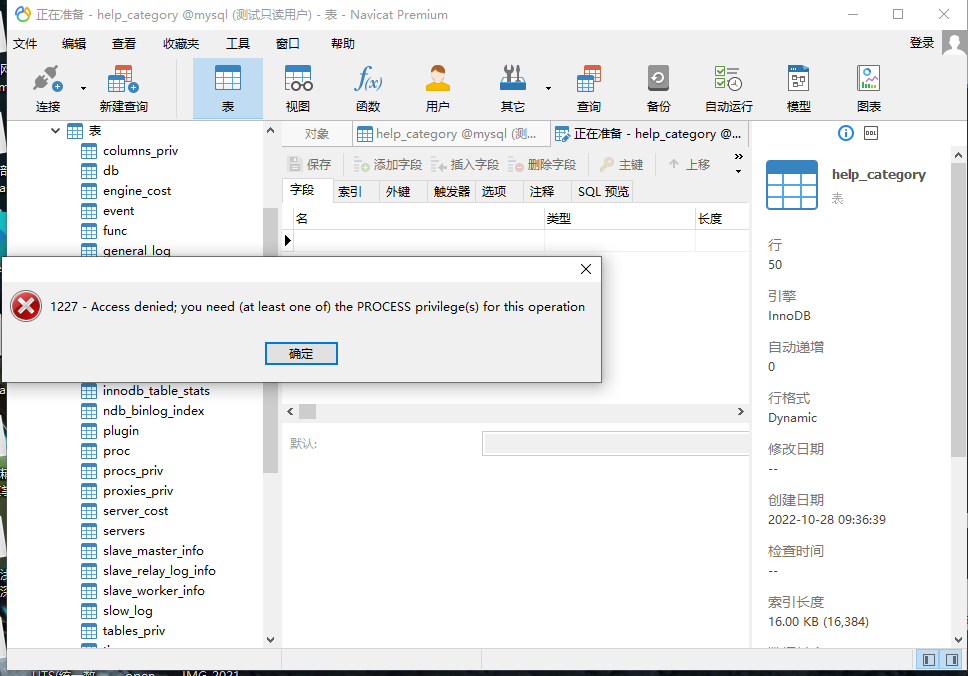Click the 添加字段 button
The height and width of the screenshot is (676, 968).
[388, 164]
